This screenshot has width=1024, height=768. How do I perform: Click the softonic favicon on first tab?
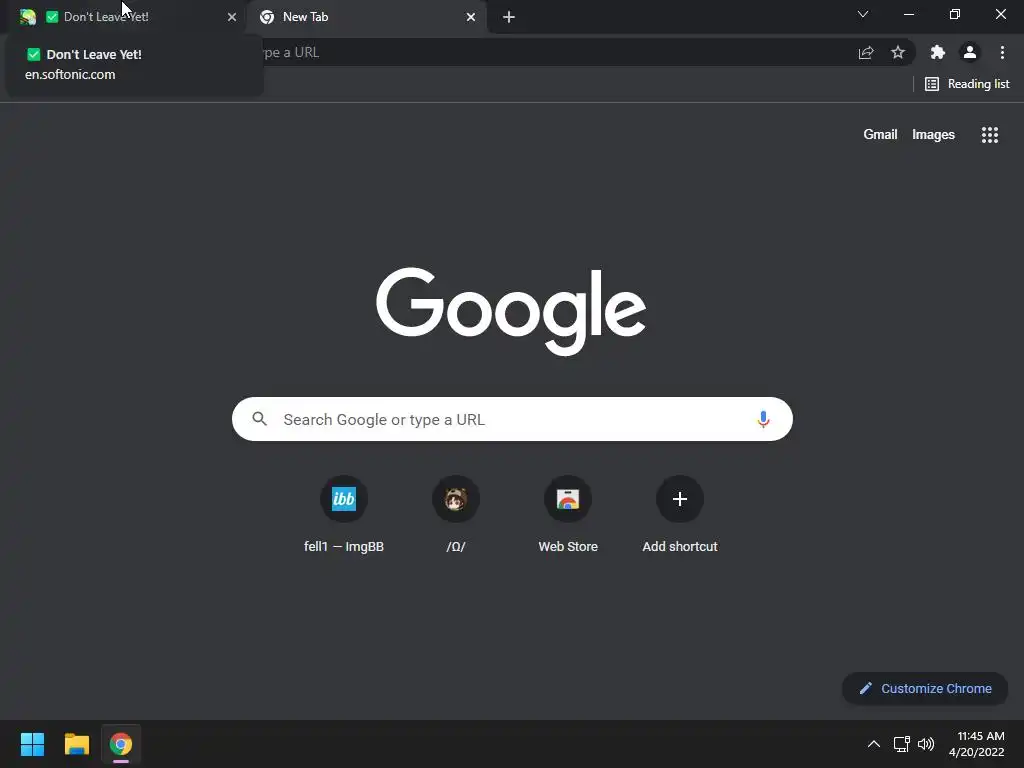[x=27, y=17]
